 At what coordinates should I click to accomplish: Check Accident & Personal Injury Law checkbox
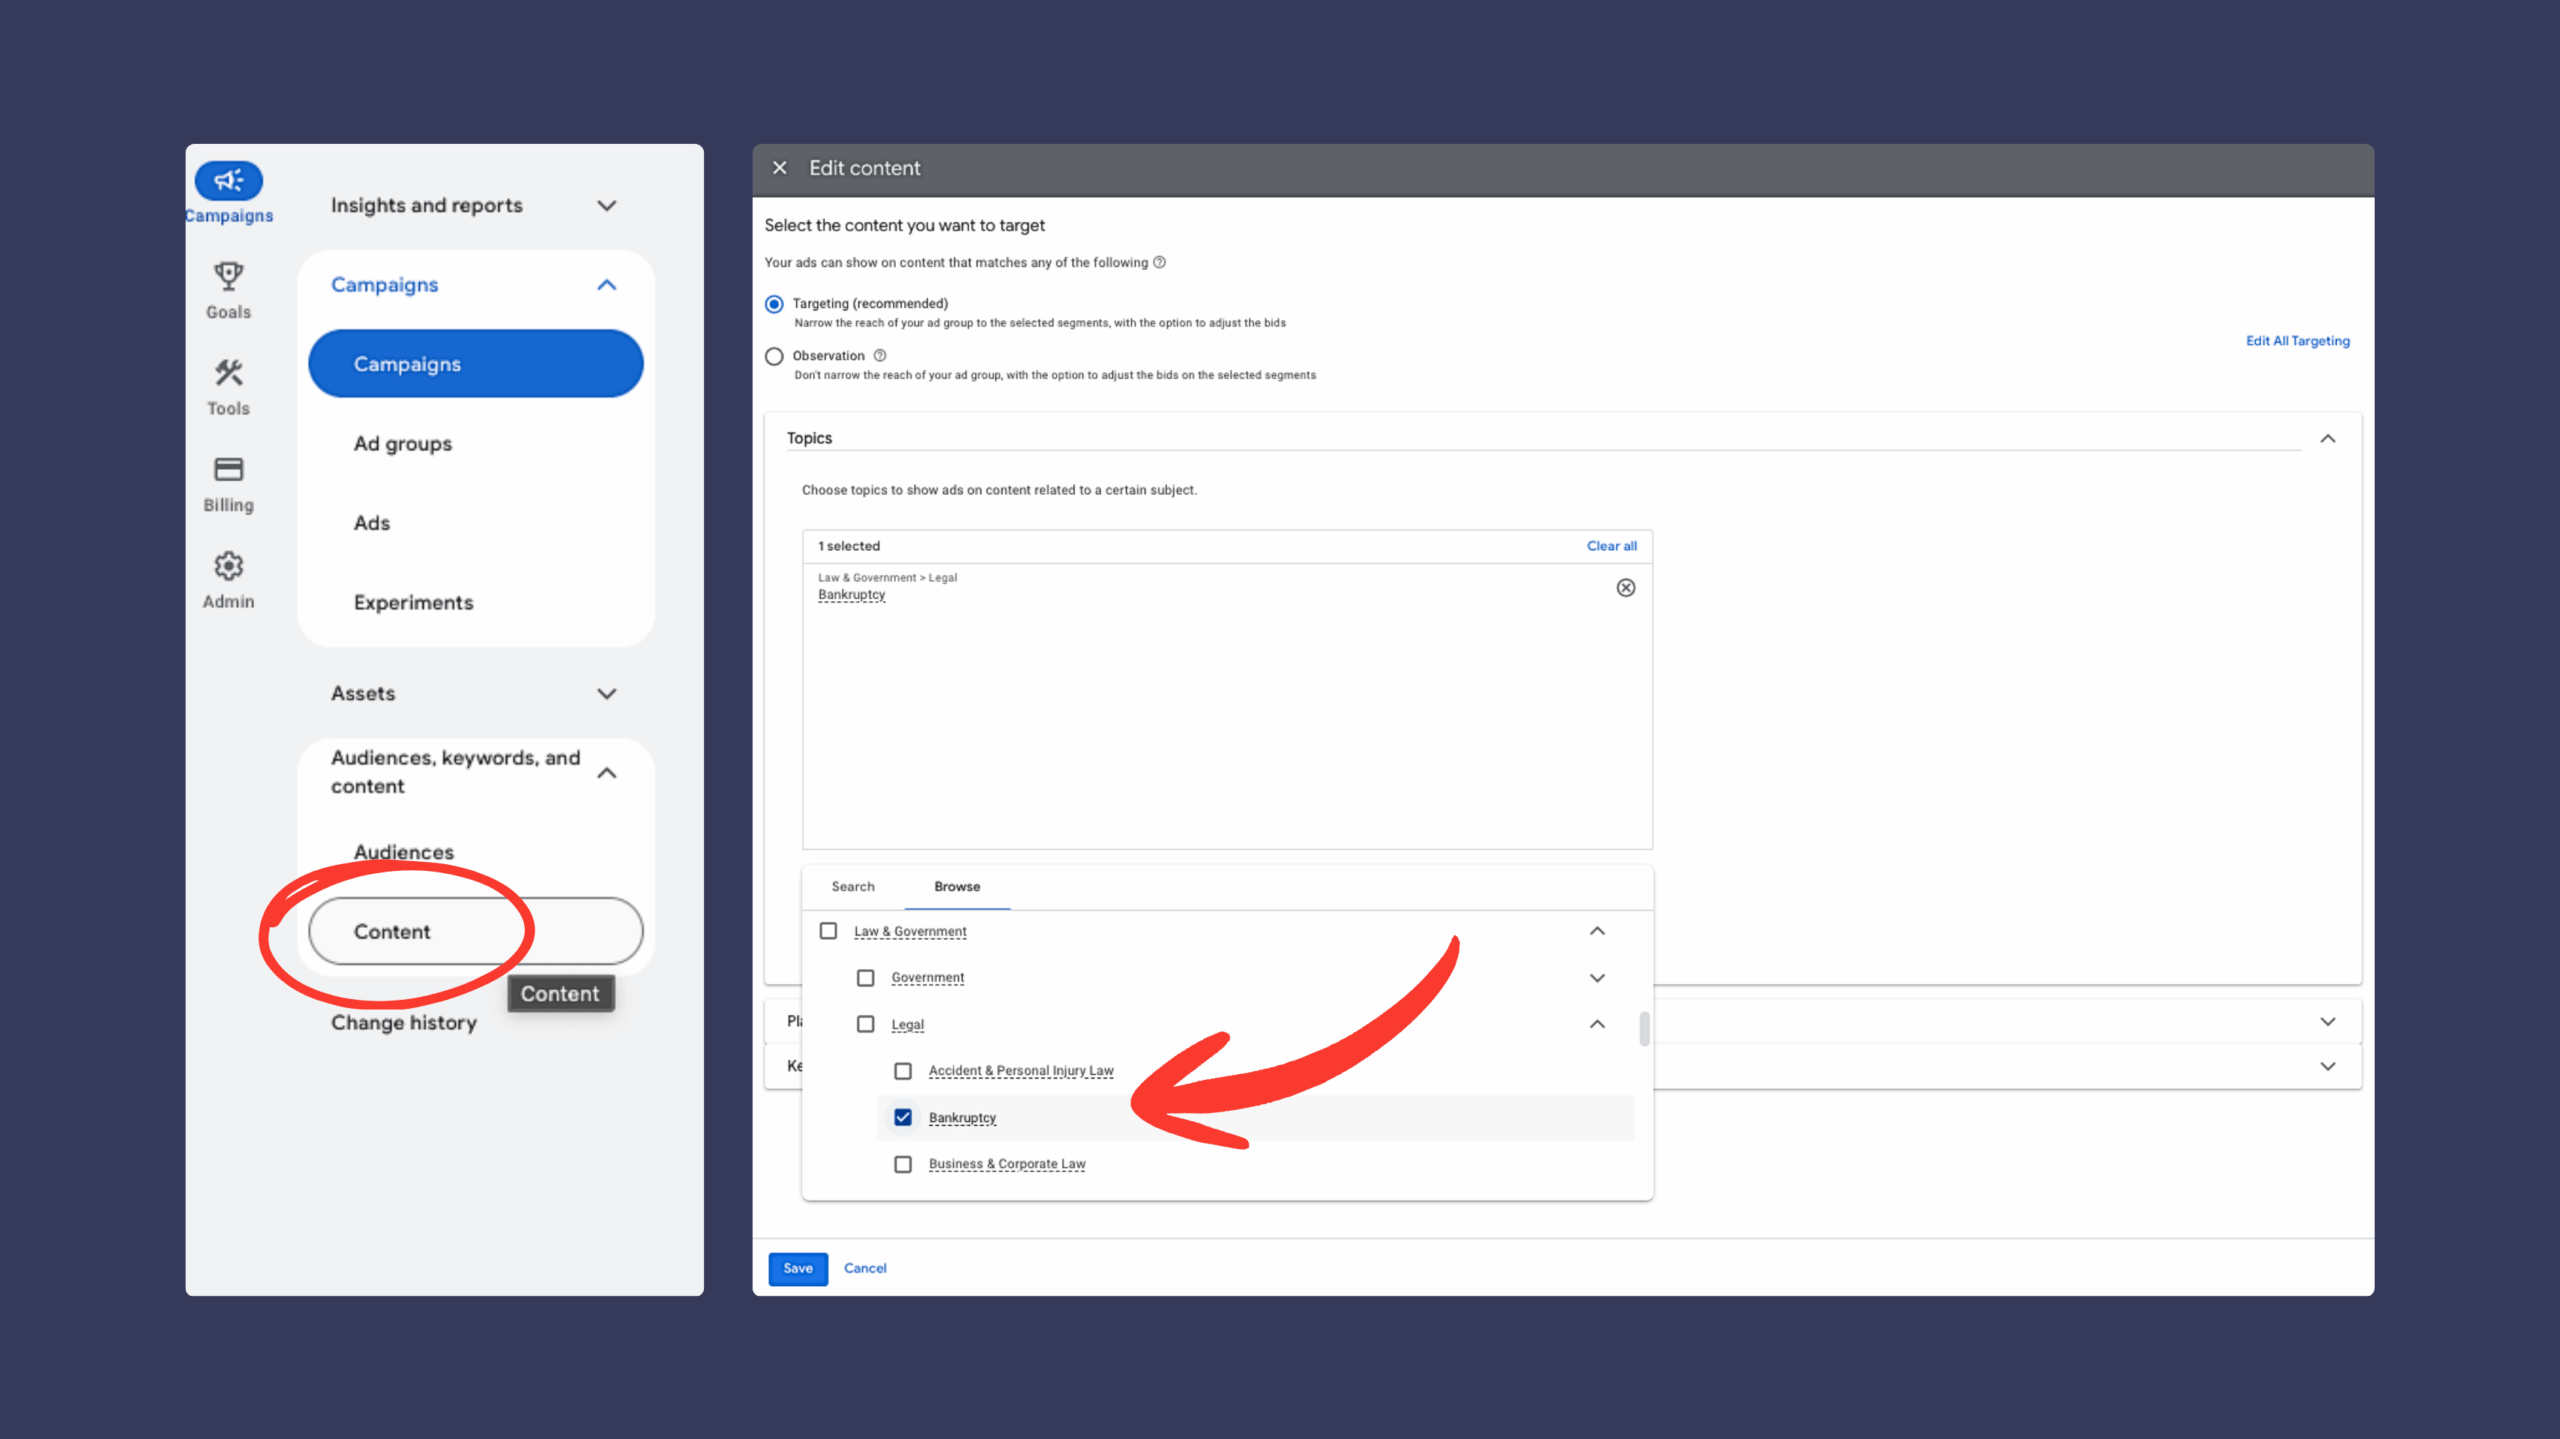[x=903, y=1071]
